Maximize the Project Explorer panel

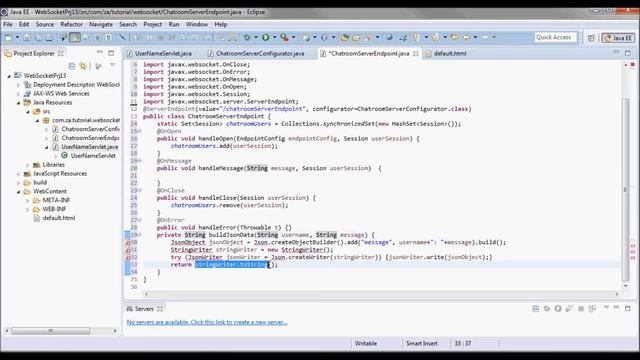pyautogui.click(x=111, y=53)
